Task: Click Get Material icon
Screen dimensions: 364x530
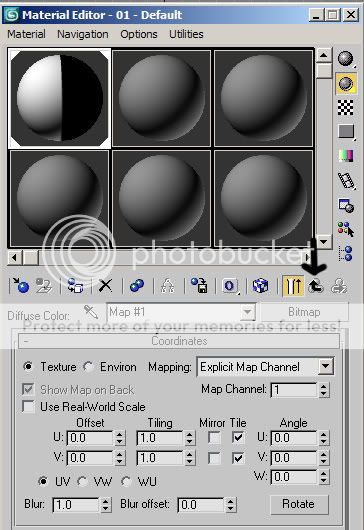Action: pos(21,286)
